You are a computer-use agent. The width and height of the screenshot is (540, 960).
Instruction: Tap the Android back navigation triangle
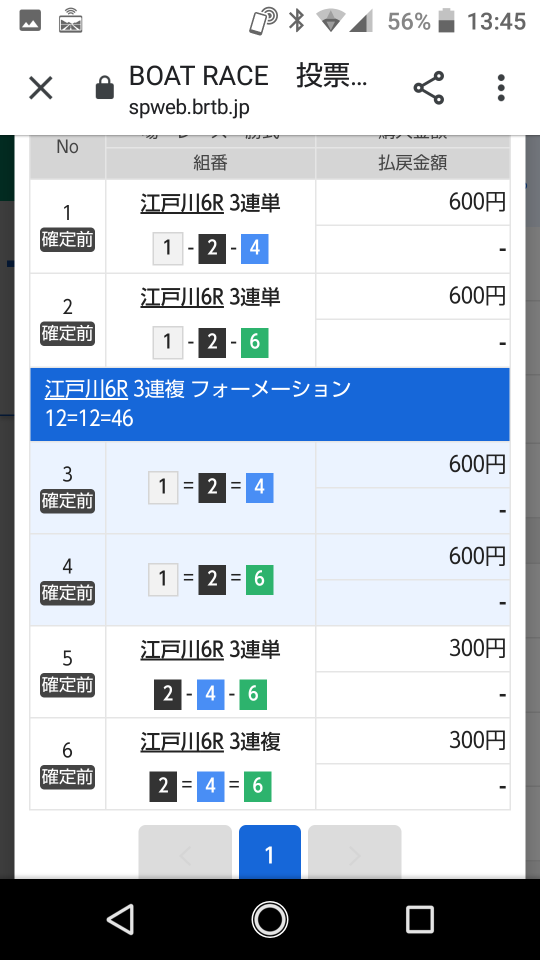pos(120,919)
